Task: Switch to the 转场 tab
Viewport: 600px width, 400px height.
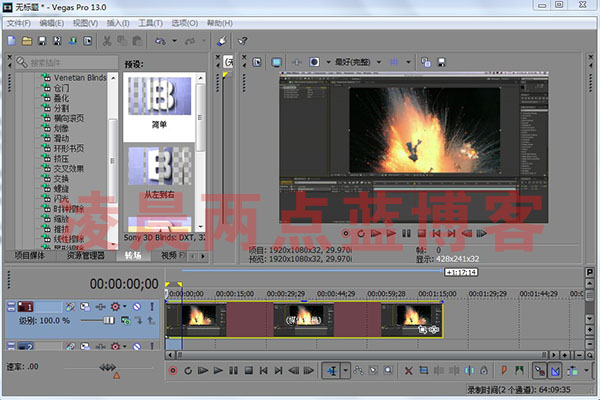Action: click(133, 255)
